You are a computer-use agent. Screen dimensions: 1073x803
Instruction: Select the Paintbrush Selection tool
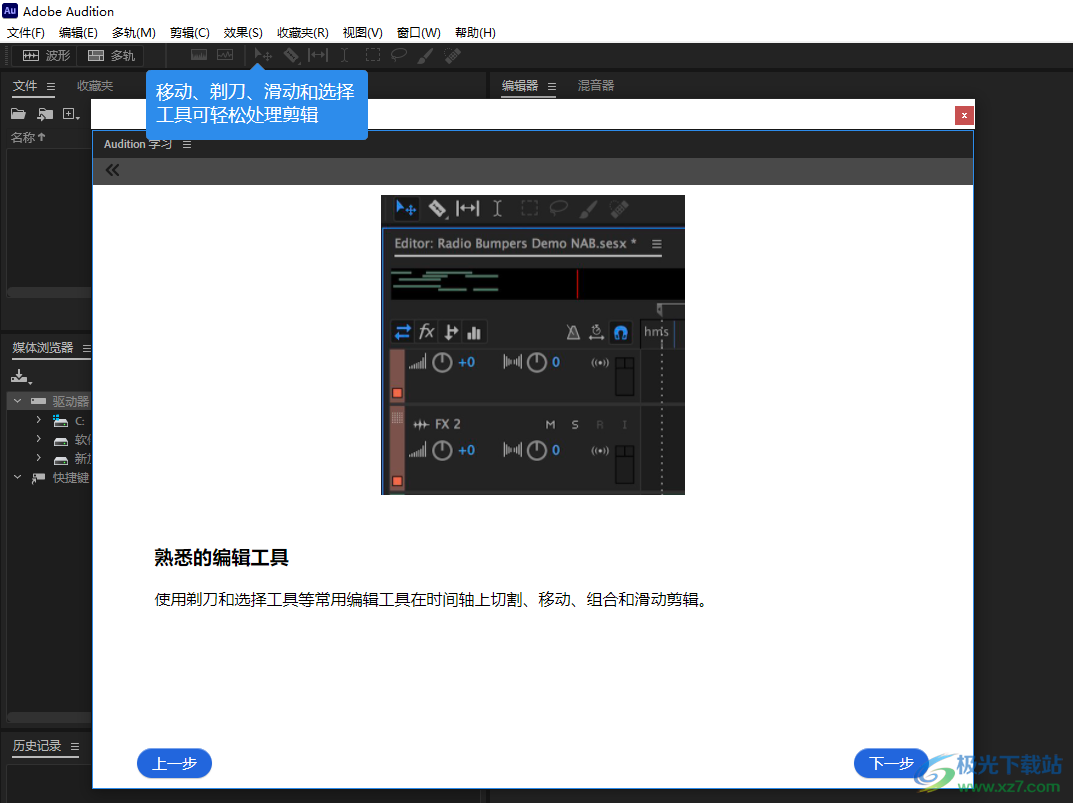[x=425, y=55]
